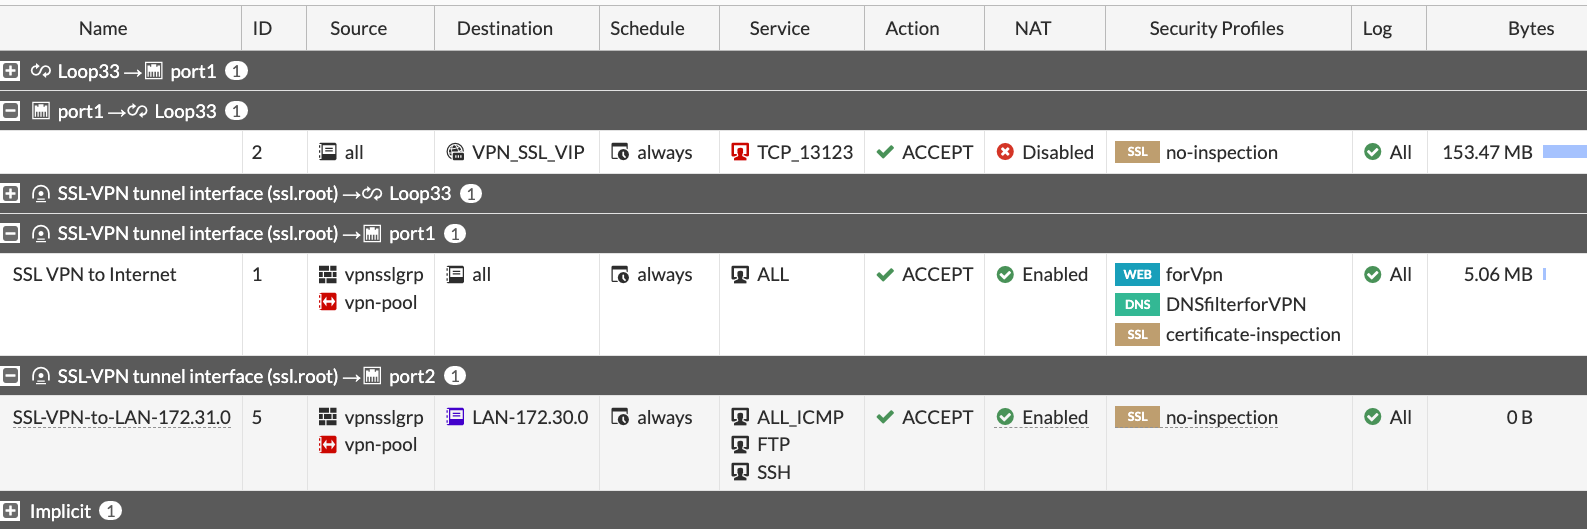Click the DNS badge for DNSfilterforVPN
Screen dimensions: 1587x529
1137,304
